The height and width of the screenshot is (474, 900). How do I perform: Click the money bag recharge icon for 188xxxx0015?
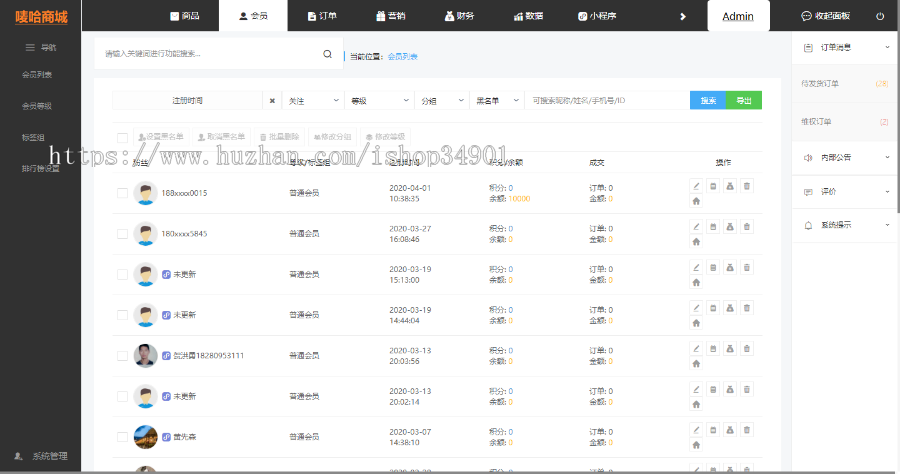pyautogui.click(x=730, y=186)
